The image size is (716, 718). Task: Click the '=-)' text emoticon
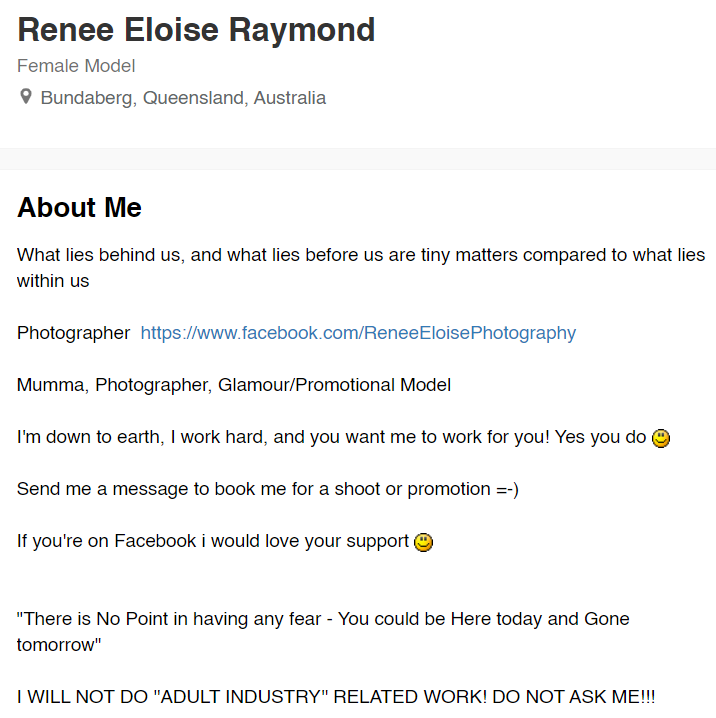point(507,490)
